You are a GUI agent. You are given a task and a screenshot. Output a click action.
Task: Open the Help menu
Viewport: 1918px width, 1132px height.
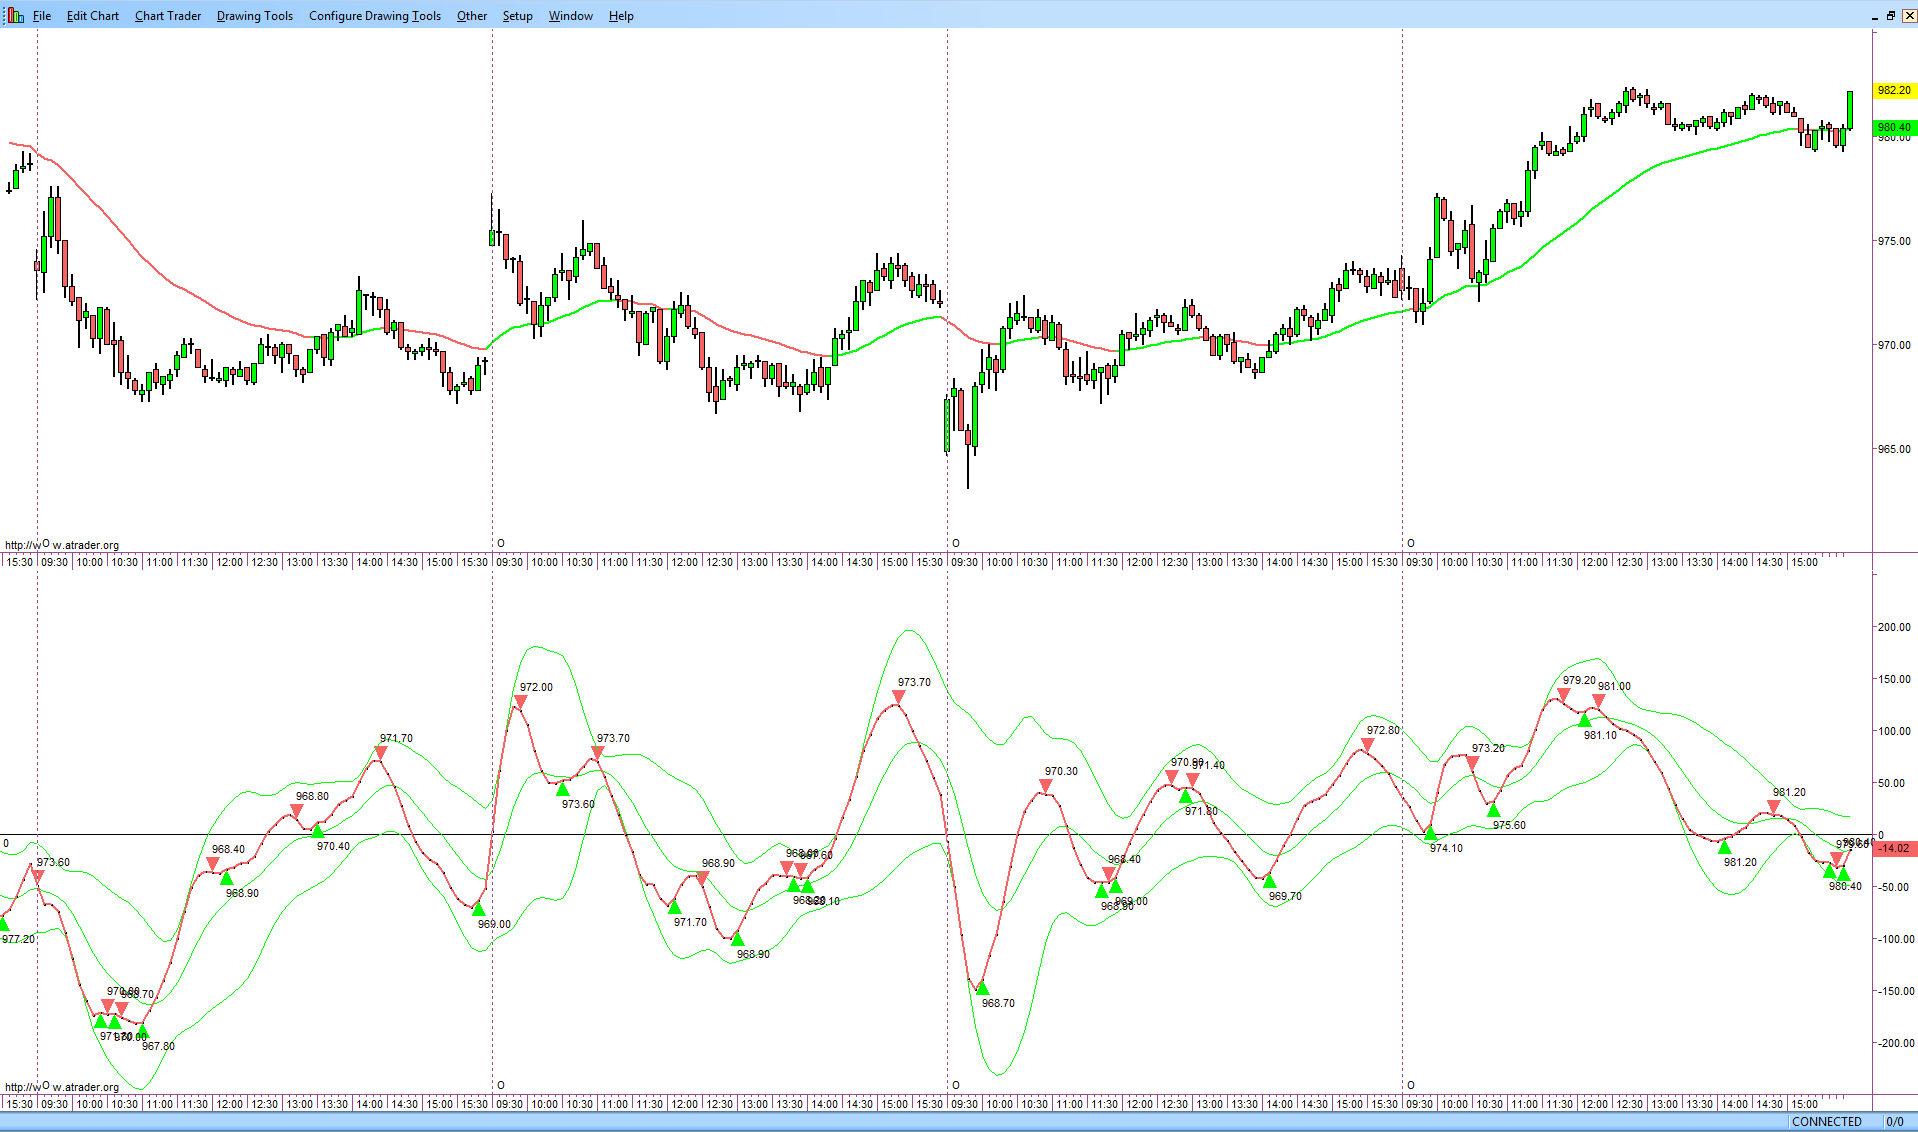point(621,16)
